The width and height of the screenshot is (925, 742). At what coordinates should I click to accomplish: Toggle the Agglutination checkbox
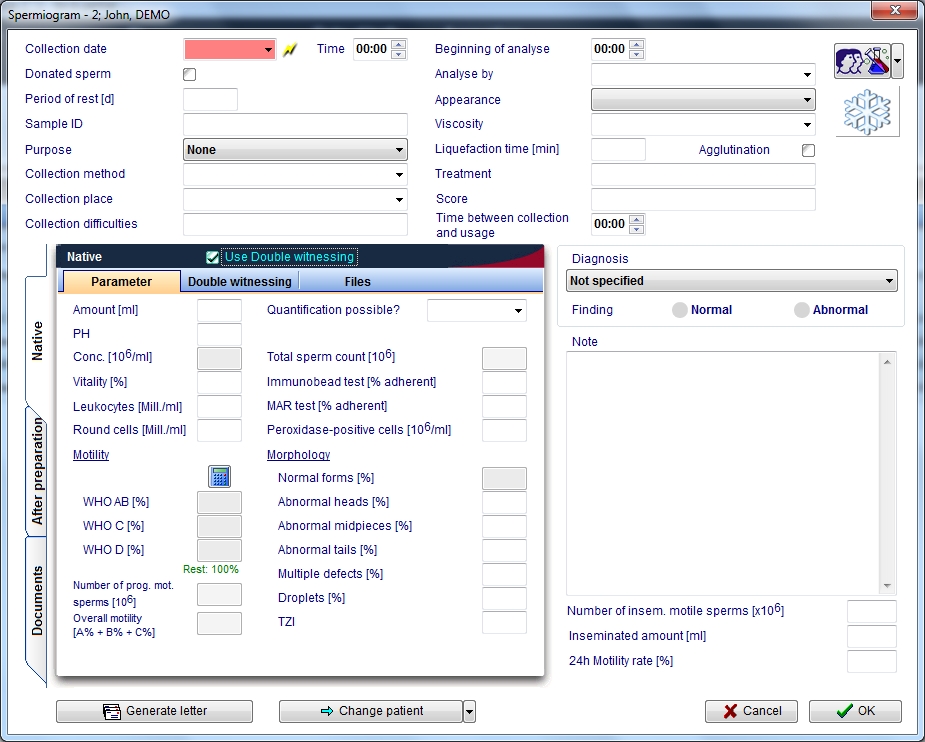(808, 150)
